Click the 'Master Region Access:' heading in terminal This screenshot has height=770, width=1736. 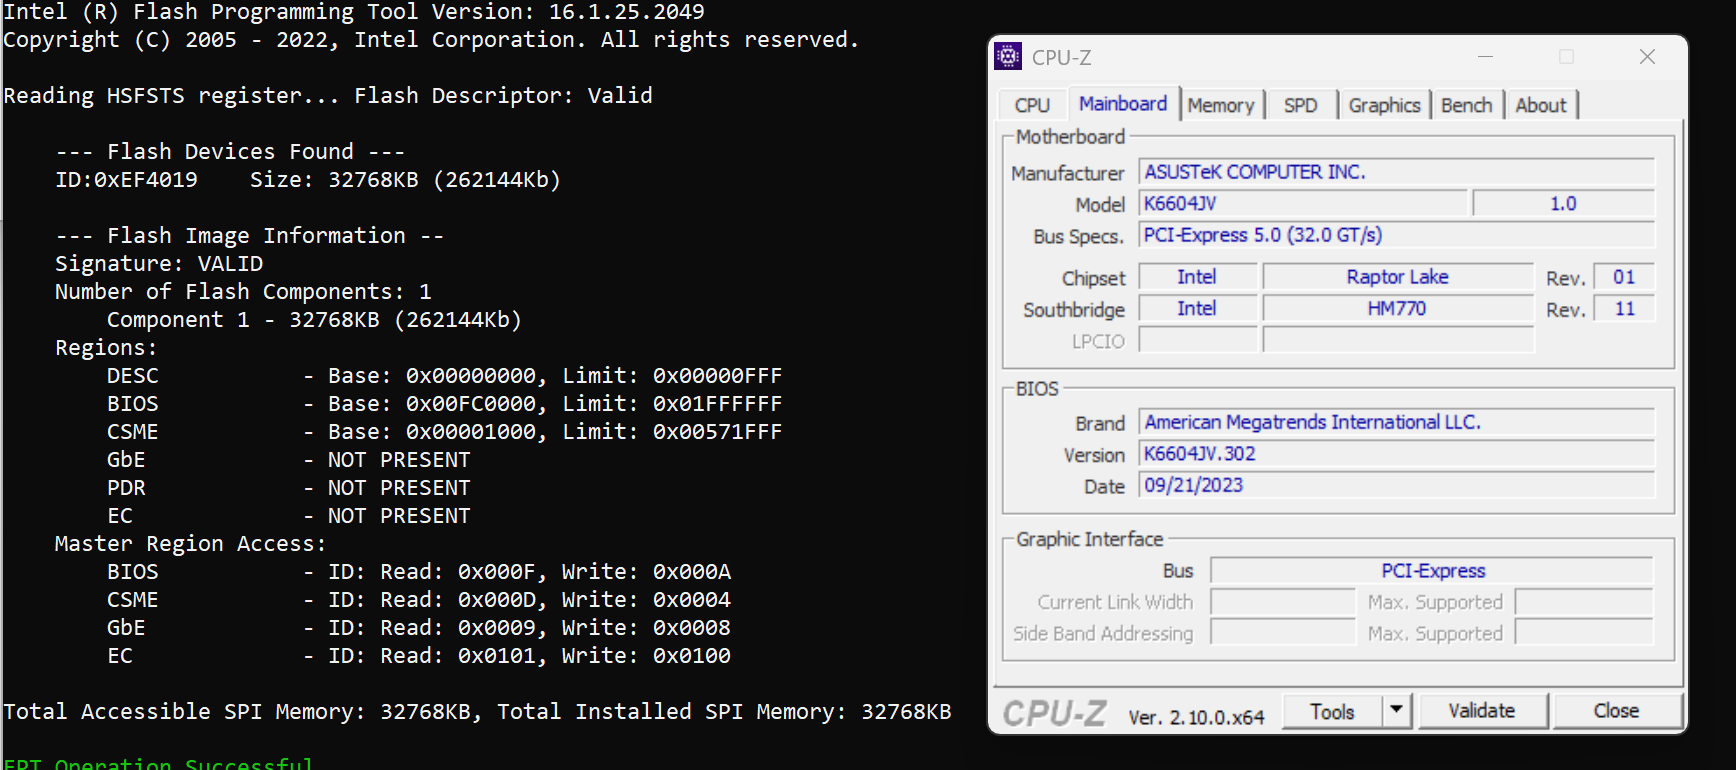pyautogui.click(x=190, y=544)
